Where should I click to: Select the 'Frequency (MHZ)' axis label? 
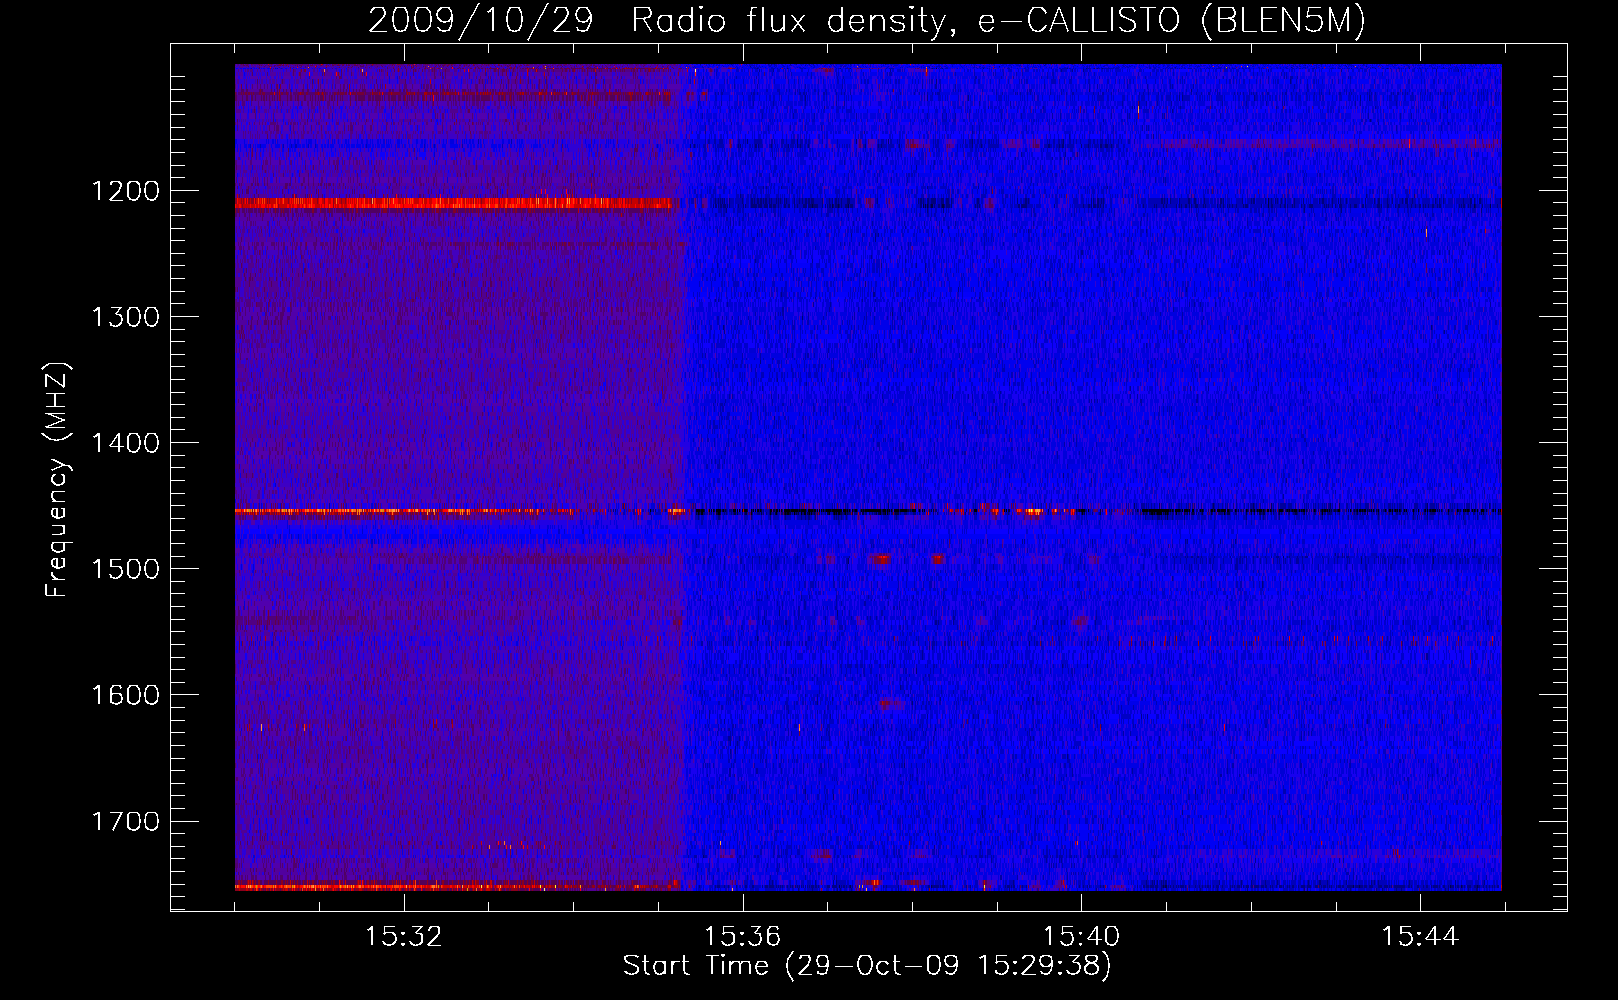point(58,480)
